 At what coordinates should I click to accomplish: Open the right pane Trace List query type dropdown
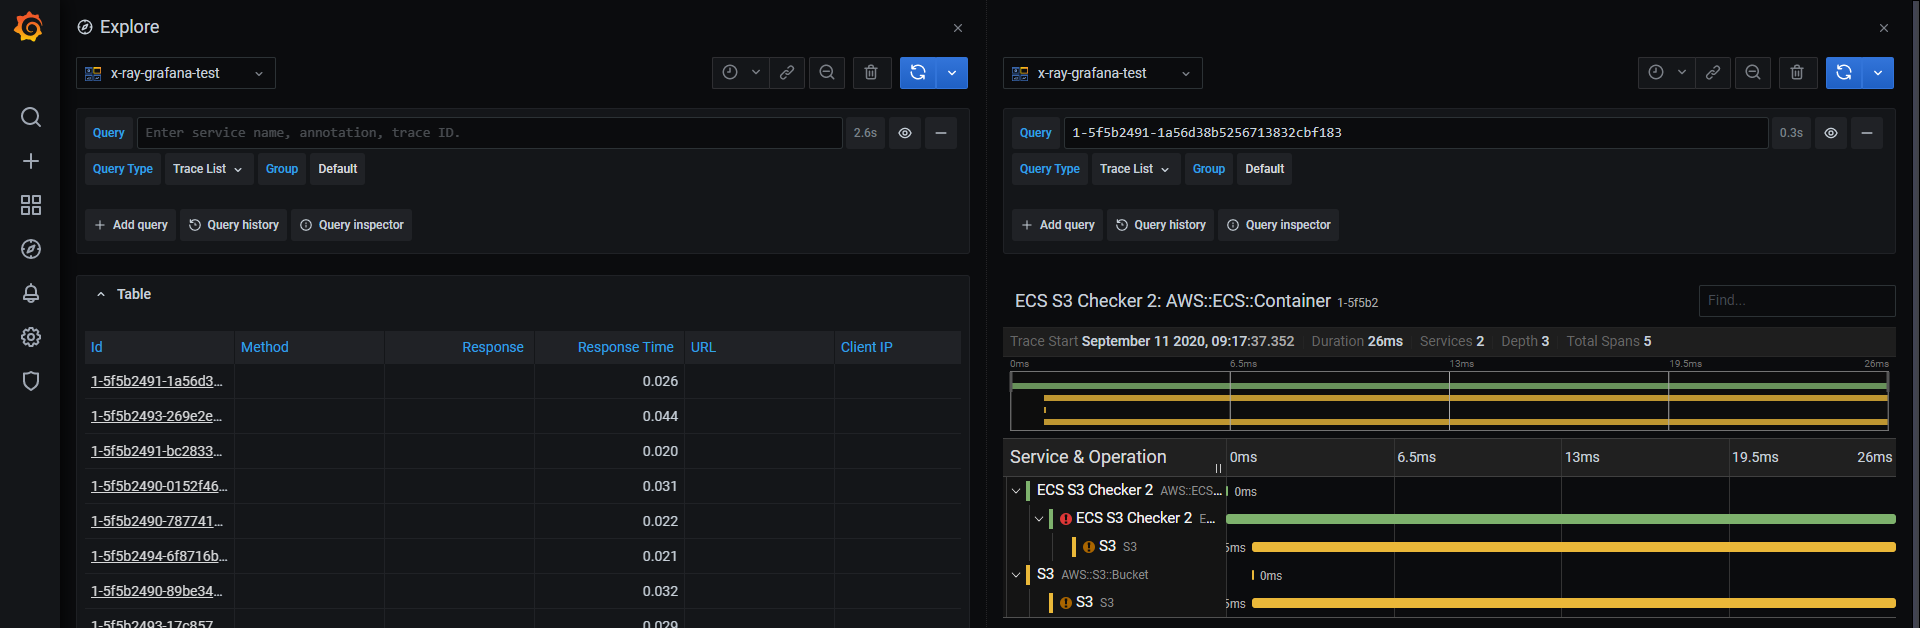click(1135, 169)
